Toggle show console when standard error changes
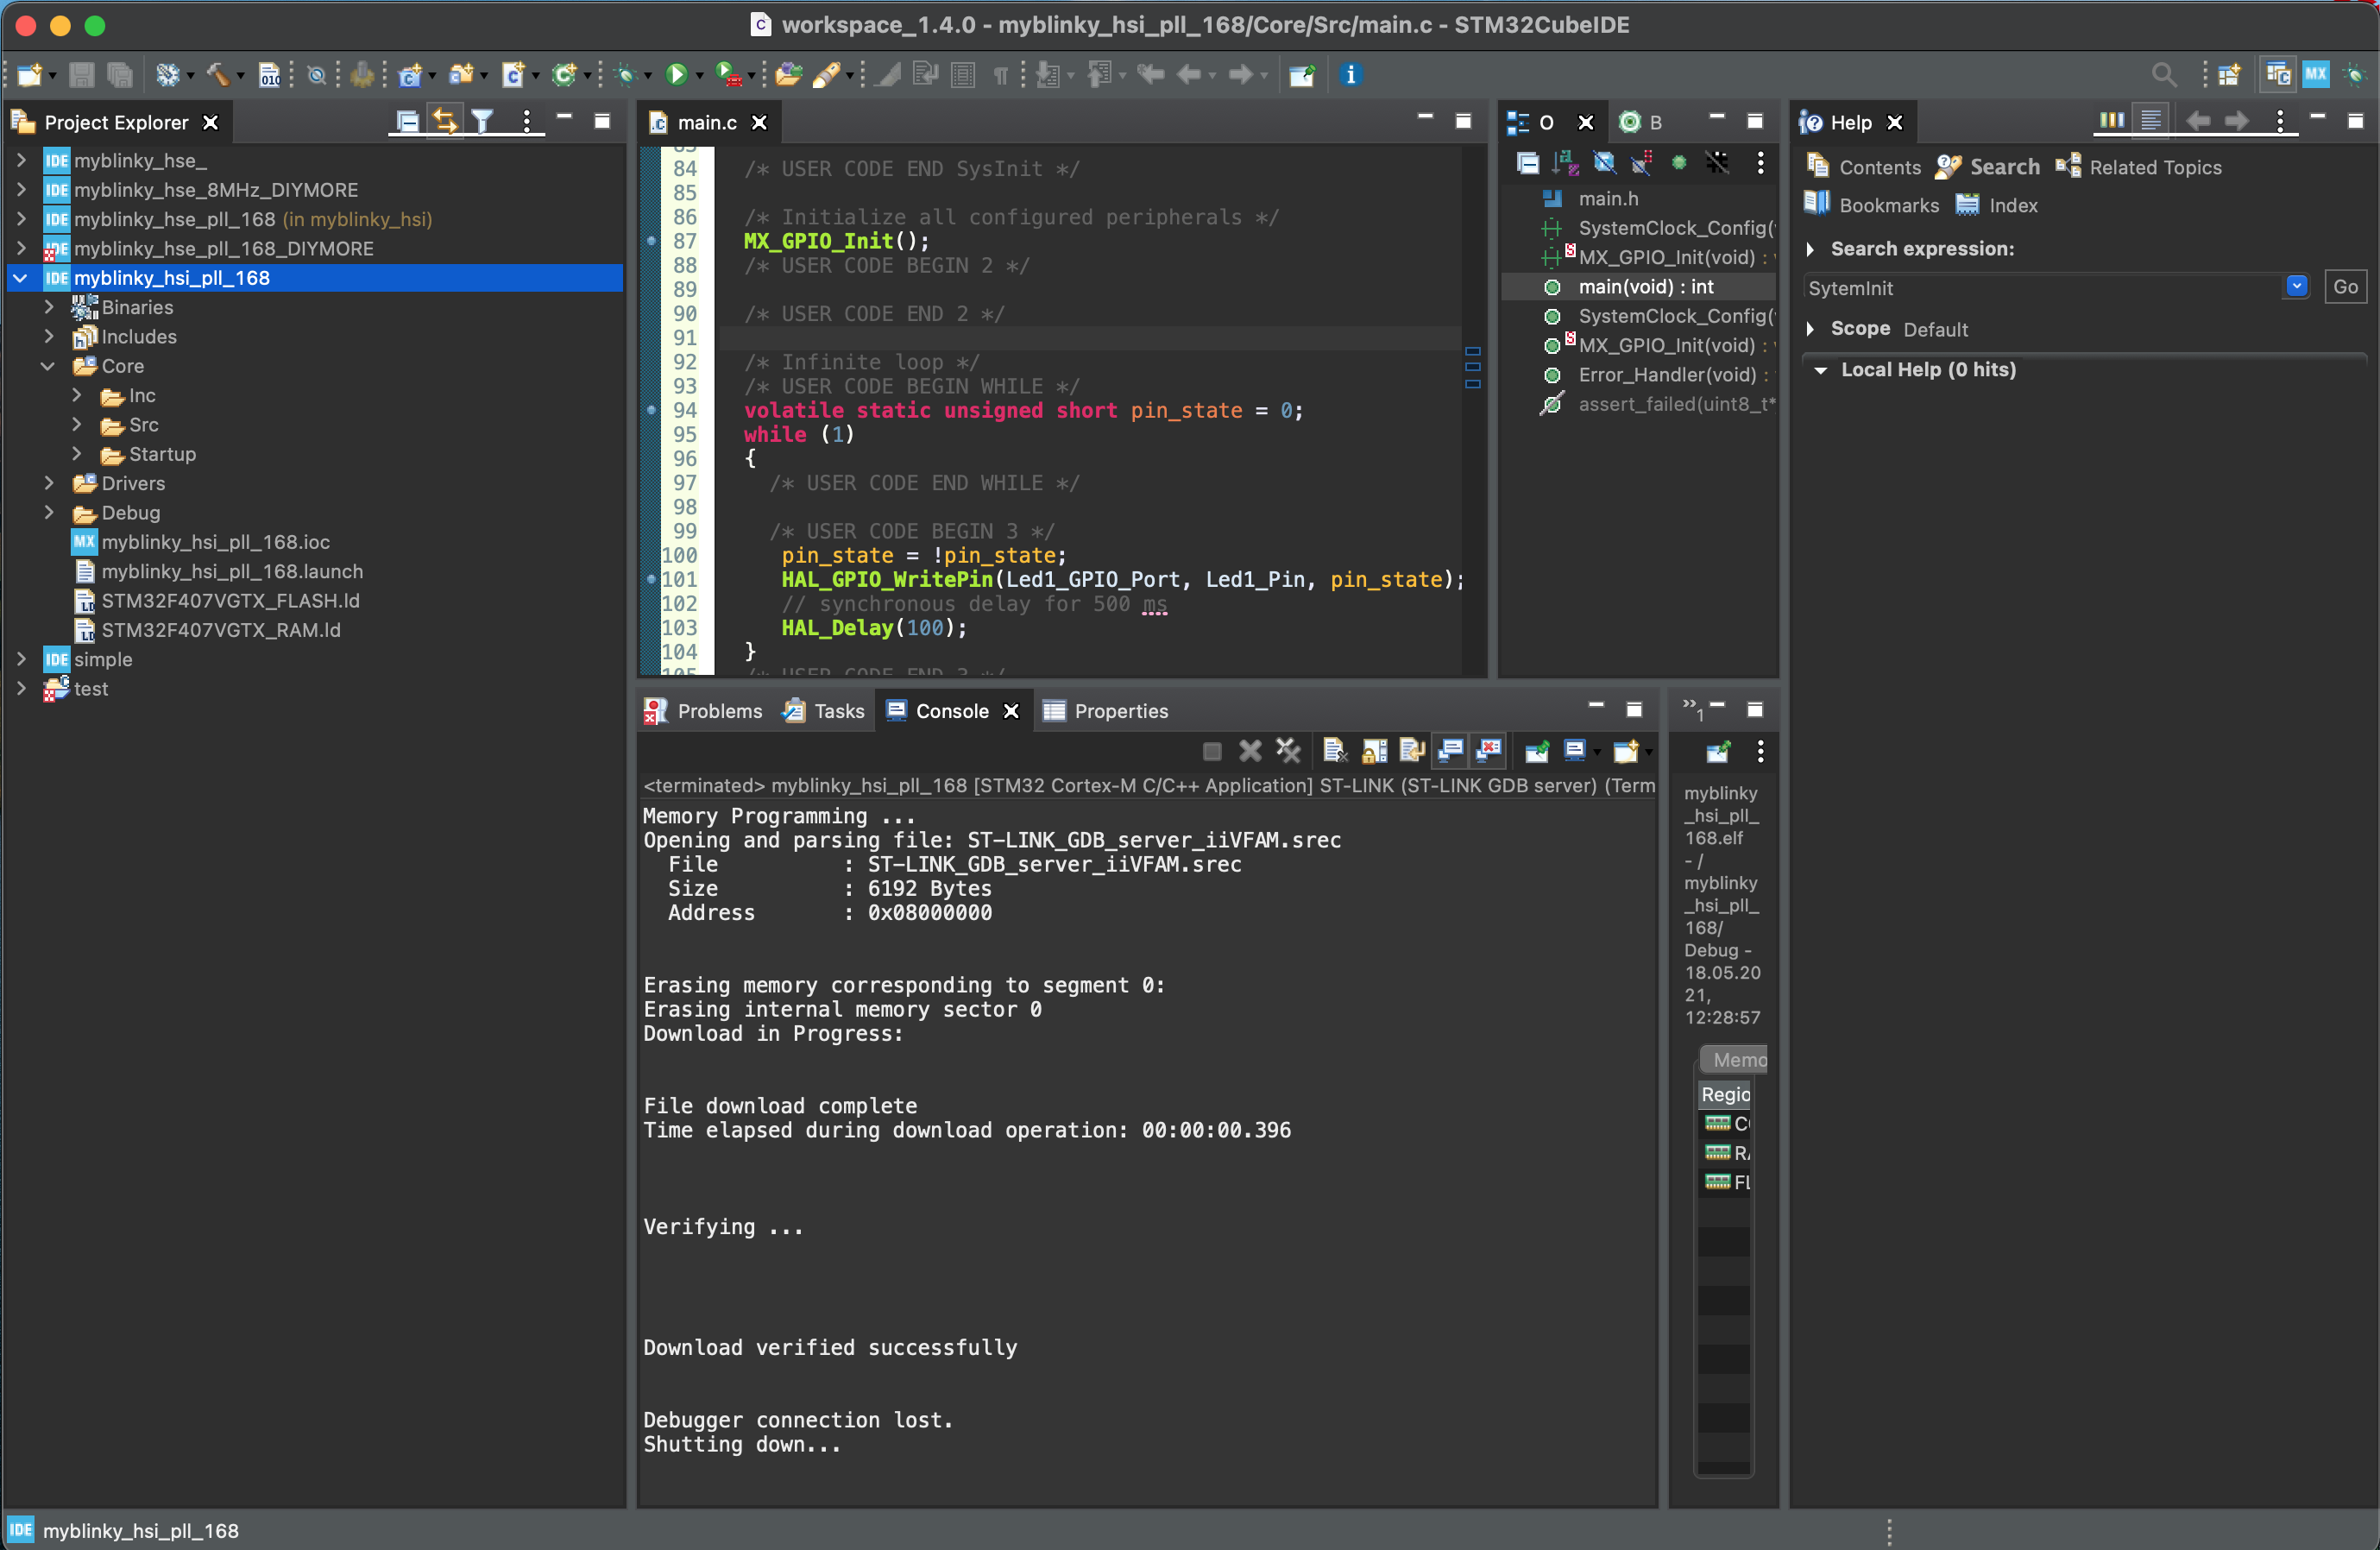The image size is (2380, 1550). 1488,750
